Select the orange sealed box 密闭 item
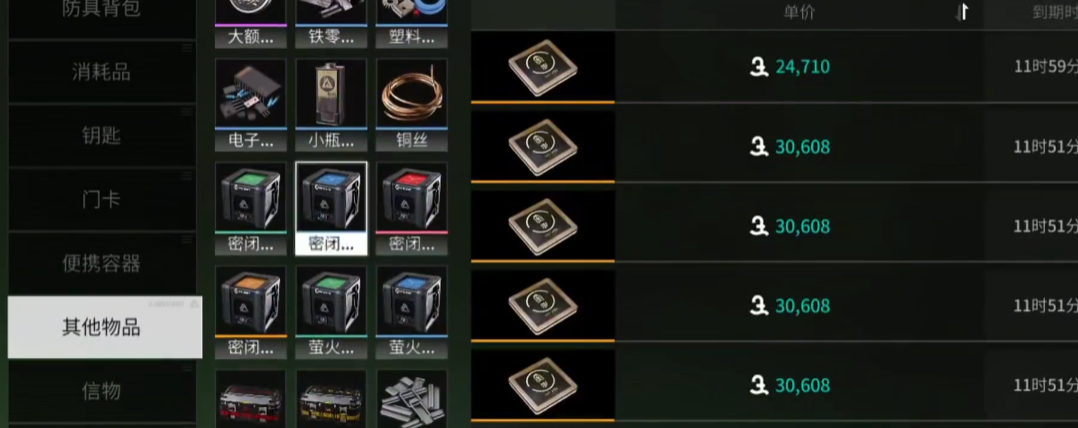This screenshot has width=1078, height=428. [x=250, y=313]
